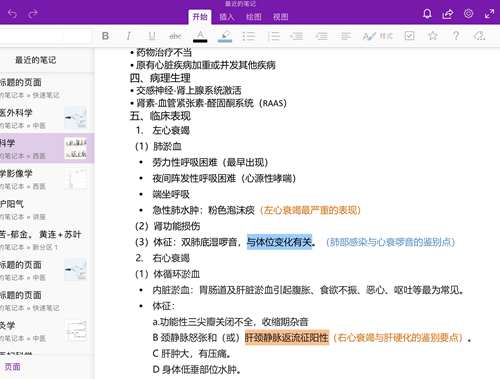
Task: Apply strikethrough formatting
Action: point(175,36)
